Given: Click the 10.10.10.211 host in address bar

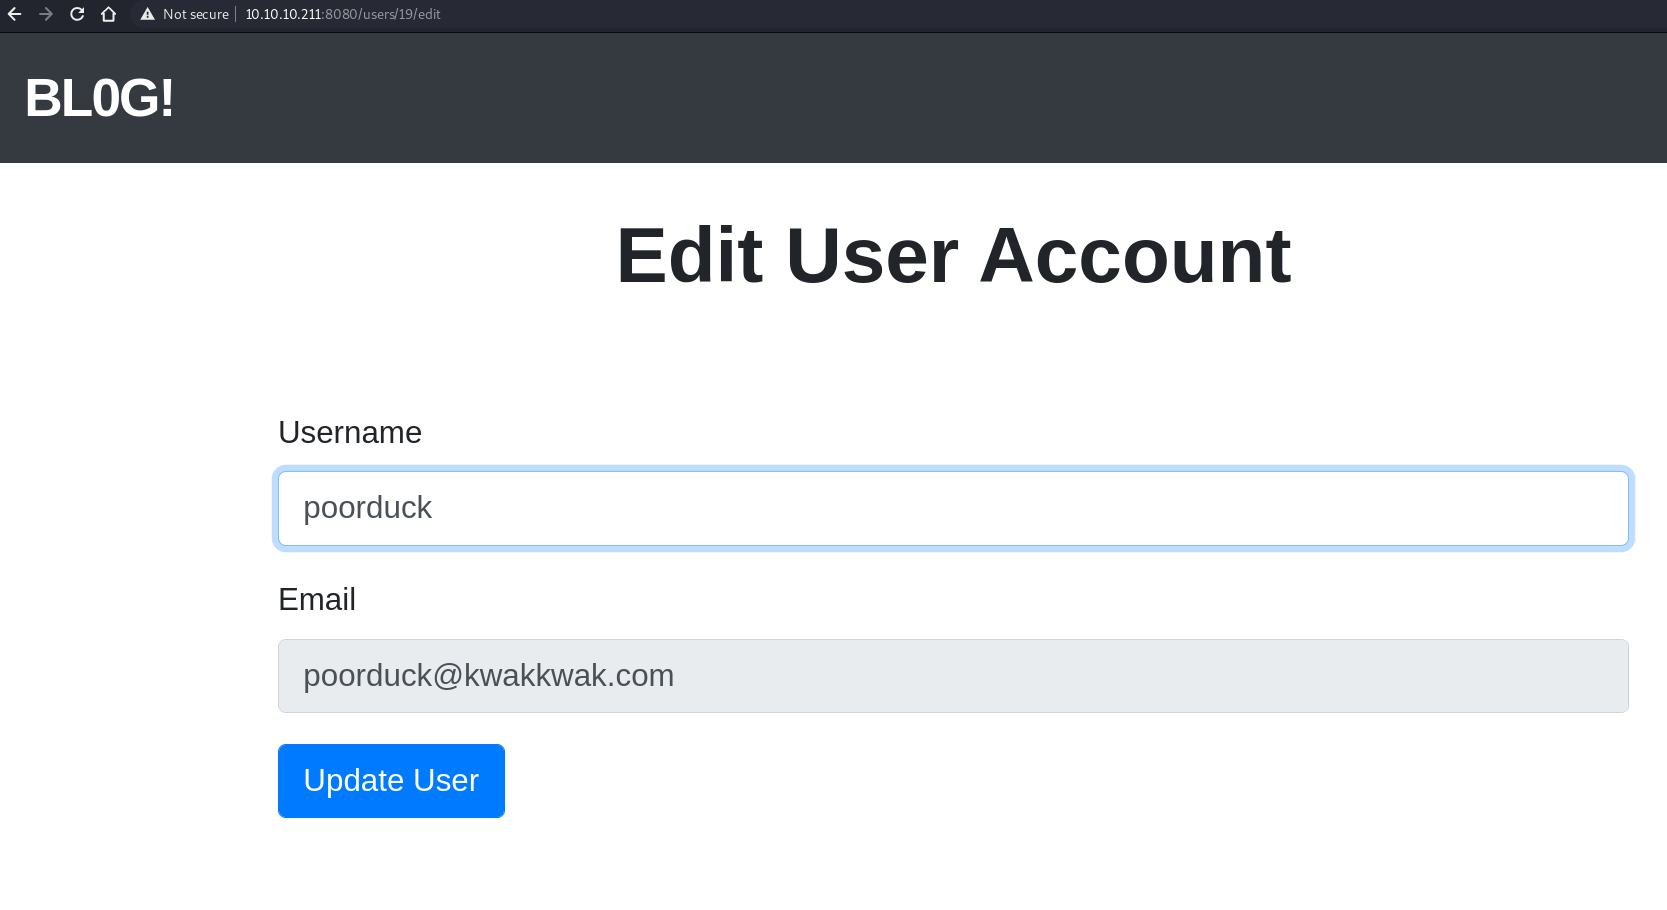Looking at the screenshot, I should 283,14.
